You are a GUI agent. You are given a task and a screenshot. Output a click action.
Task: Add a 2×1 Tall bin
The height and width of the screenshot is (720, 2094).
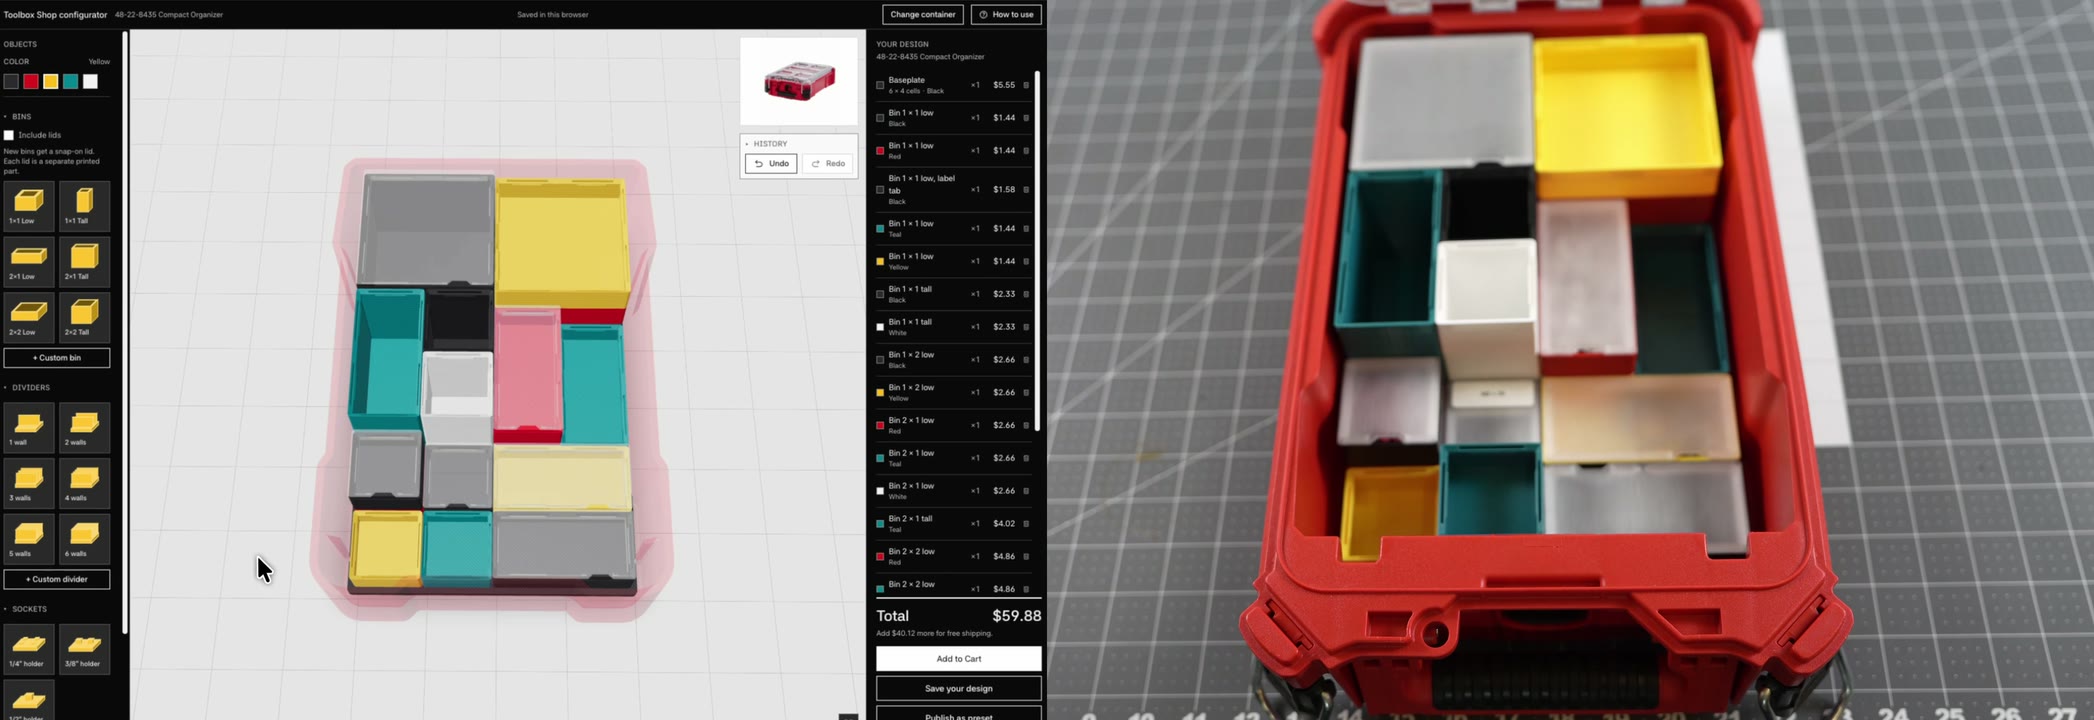[x=84, y=262]
